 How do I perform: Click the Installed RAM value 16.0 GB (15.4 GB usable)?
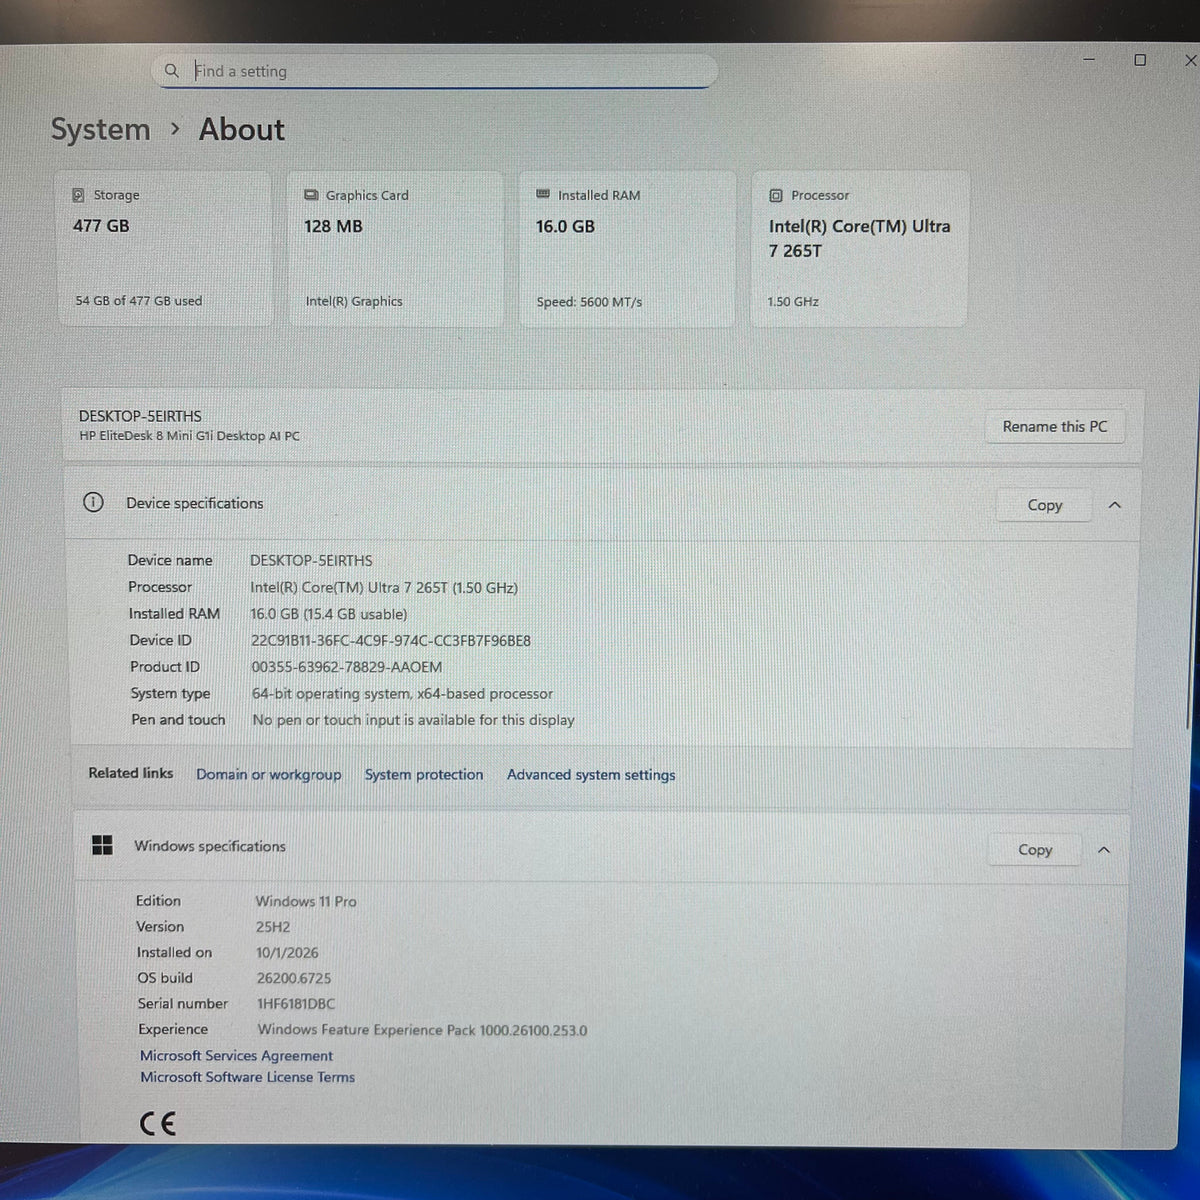tap(329, 614)
